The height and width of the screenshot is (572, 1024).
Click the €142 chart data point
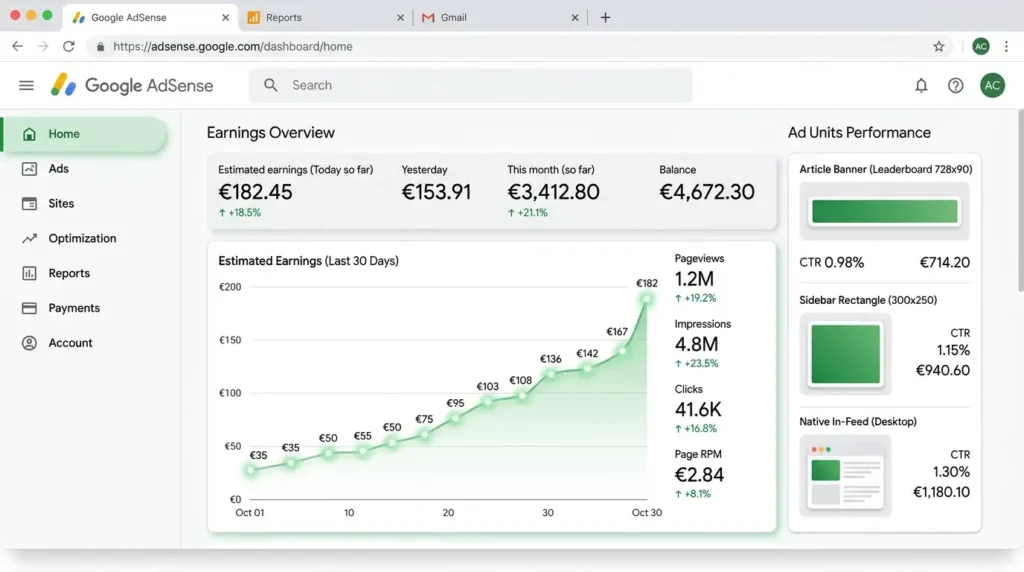pos(587,369)
